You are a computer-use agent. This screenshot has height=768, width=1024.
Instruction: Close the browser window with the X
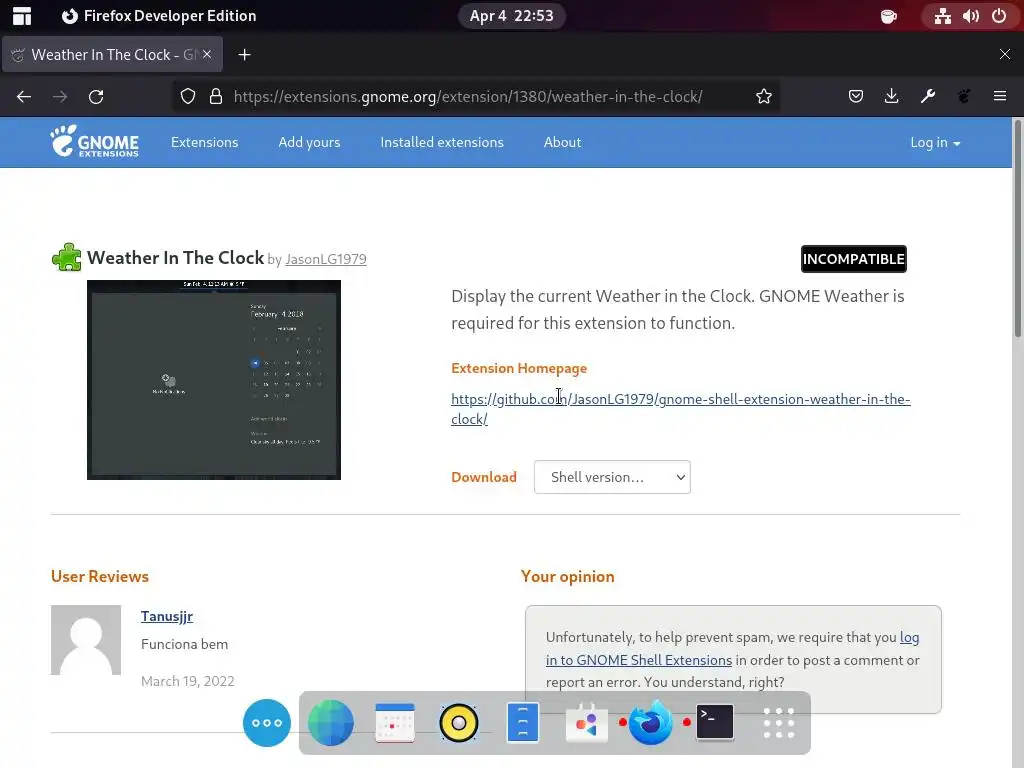click(1004, 54)
